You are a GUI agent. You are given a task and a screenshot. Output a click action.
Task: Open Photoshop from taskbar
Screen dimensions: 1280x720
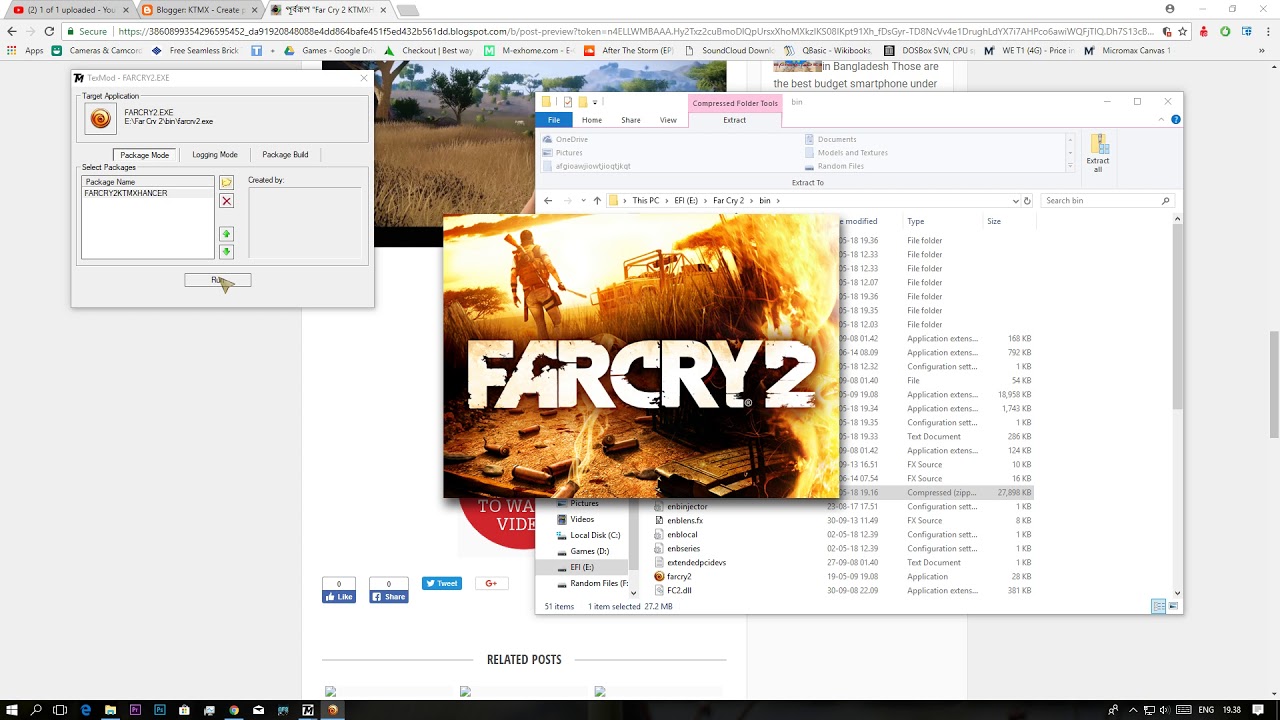(160, 710)
